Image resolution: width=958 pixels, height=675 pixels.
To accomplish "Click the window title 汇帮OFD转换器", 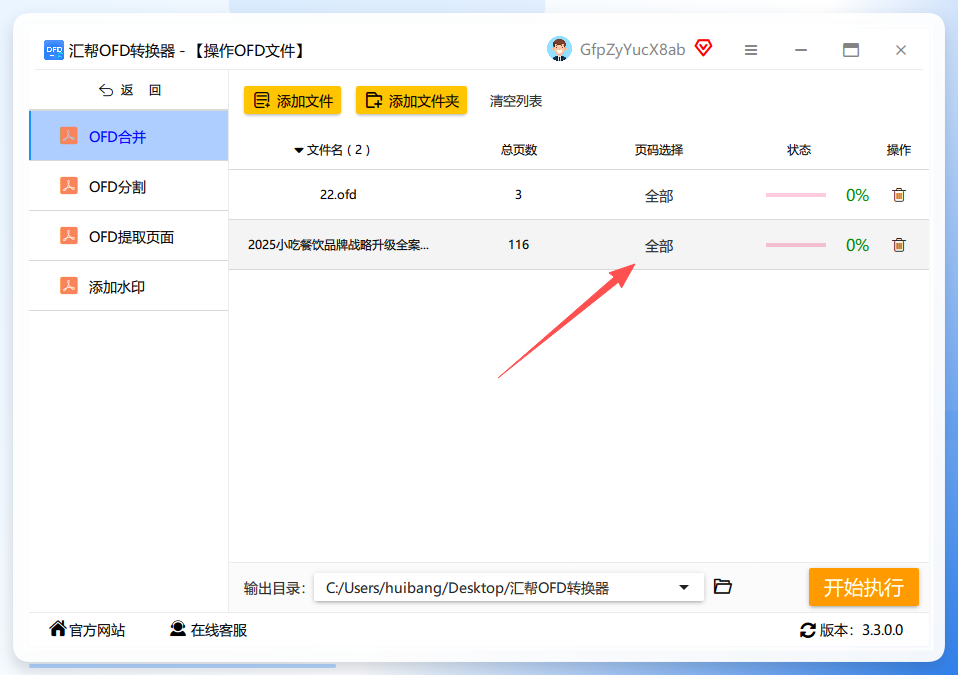I will pos(122,51).
